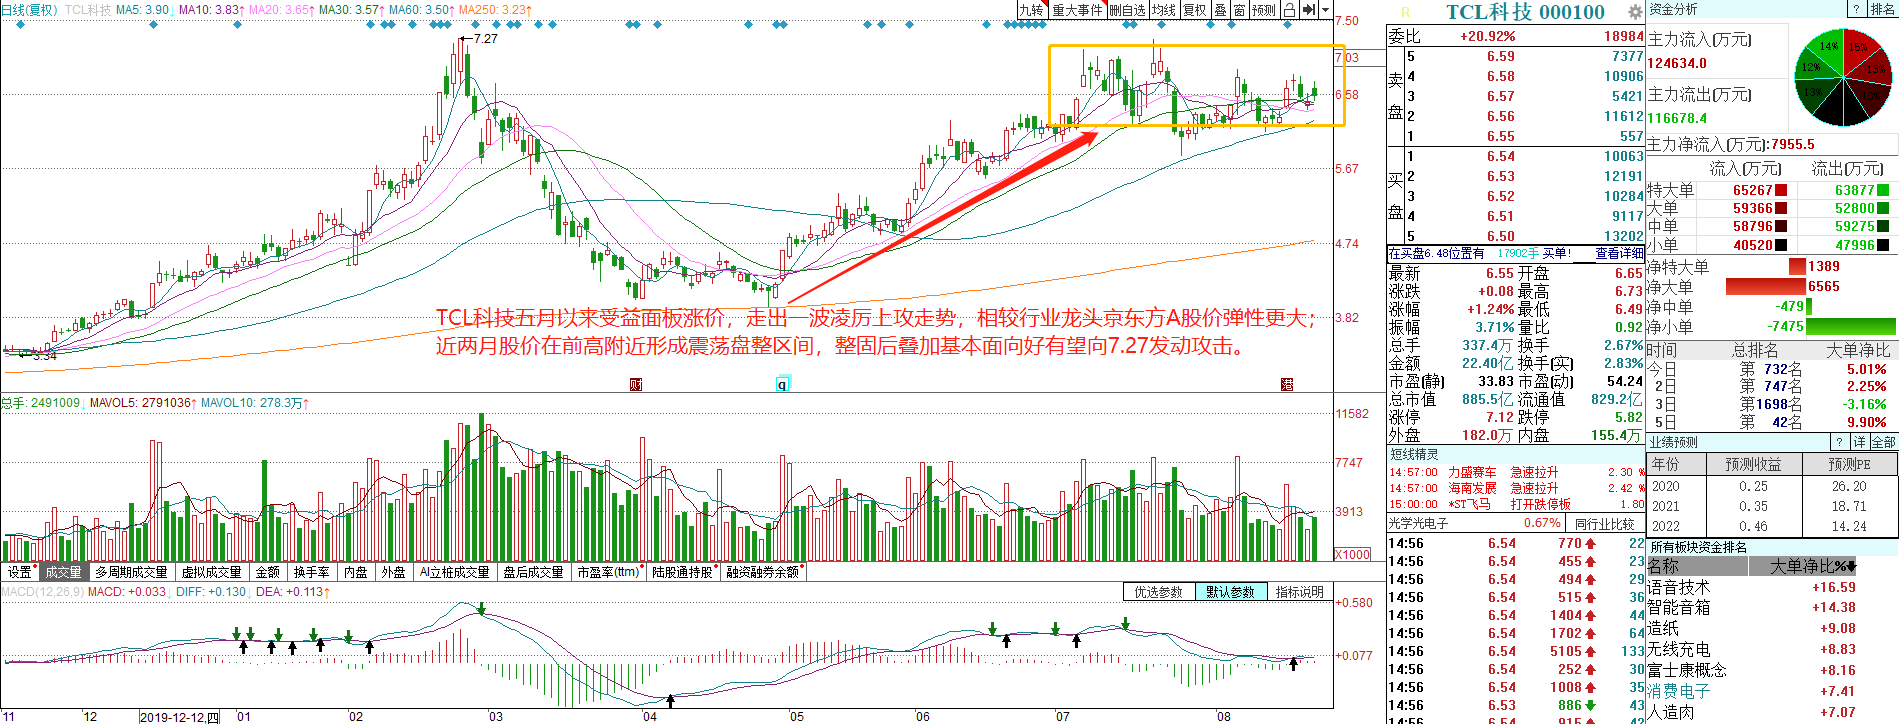The height and width of the screenshot is (724, 1899).
Task: Click the TCL科技 000100 stock title
Action: 1525,12
